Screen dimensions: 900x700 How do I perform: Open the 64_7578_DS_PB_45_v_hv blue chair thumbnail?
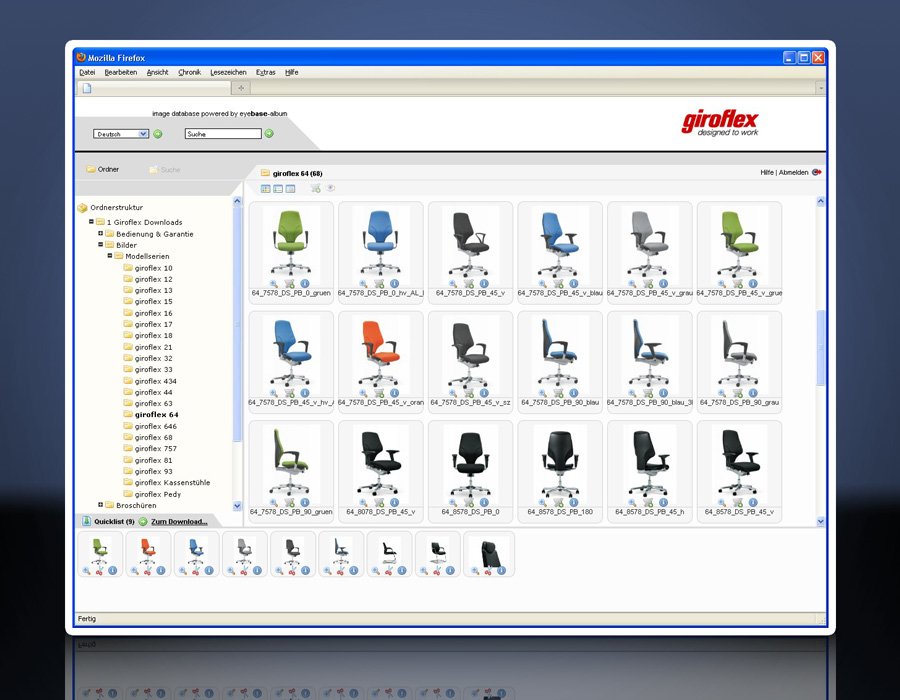click(291, 351)
